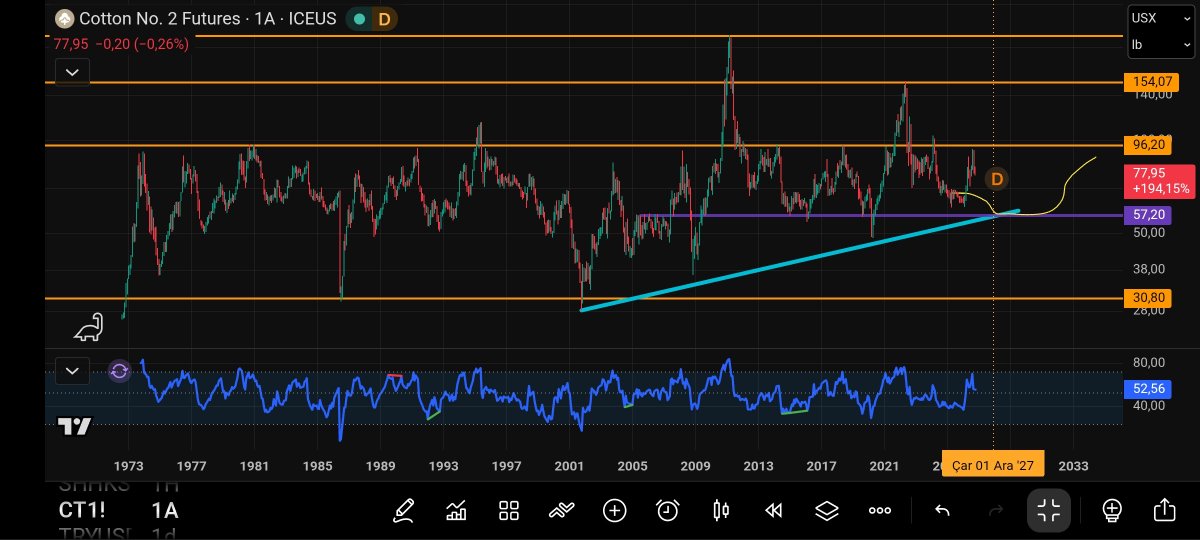Select the cyan ascending trendline
1200x540 pixels.
point(800,260)
